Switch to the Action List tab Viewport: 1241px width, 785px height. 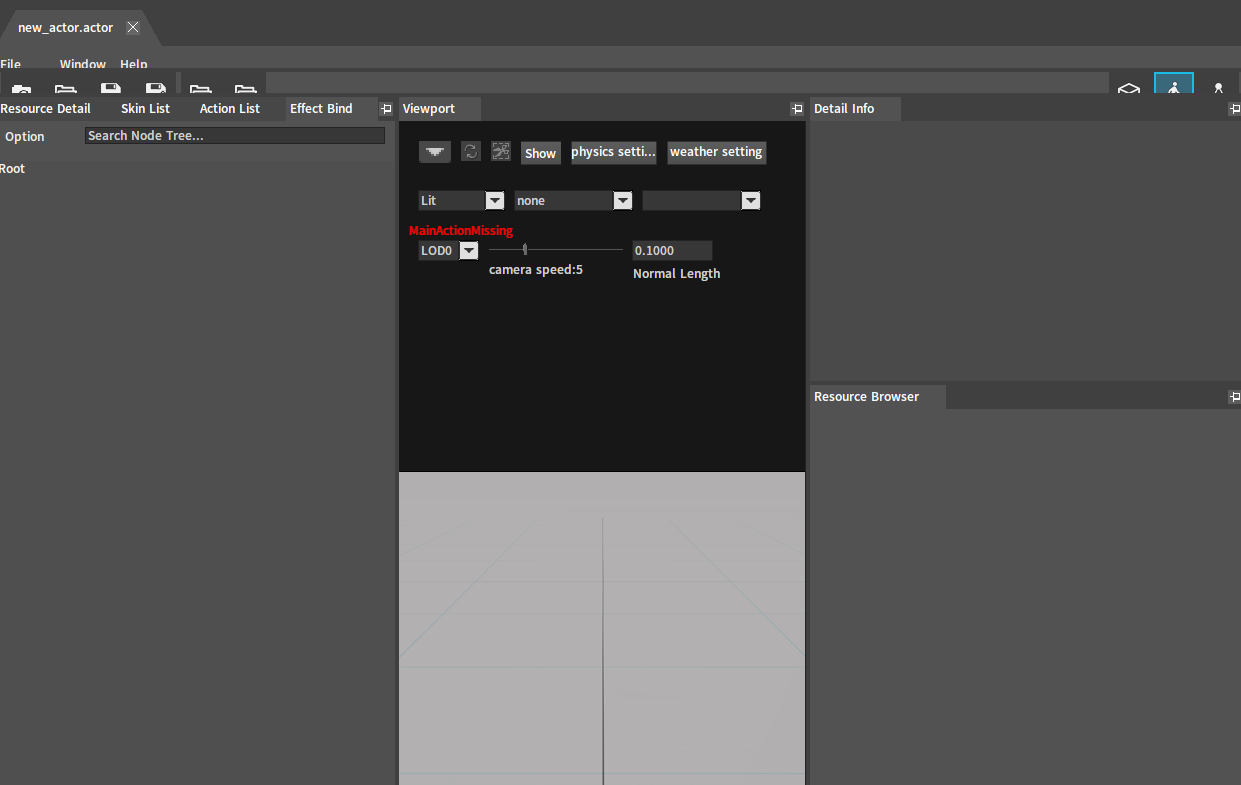tap(229, 109)
